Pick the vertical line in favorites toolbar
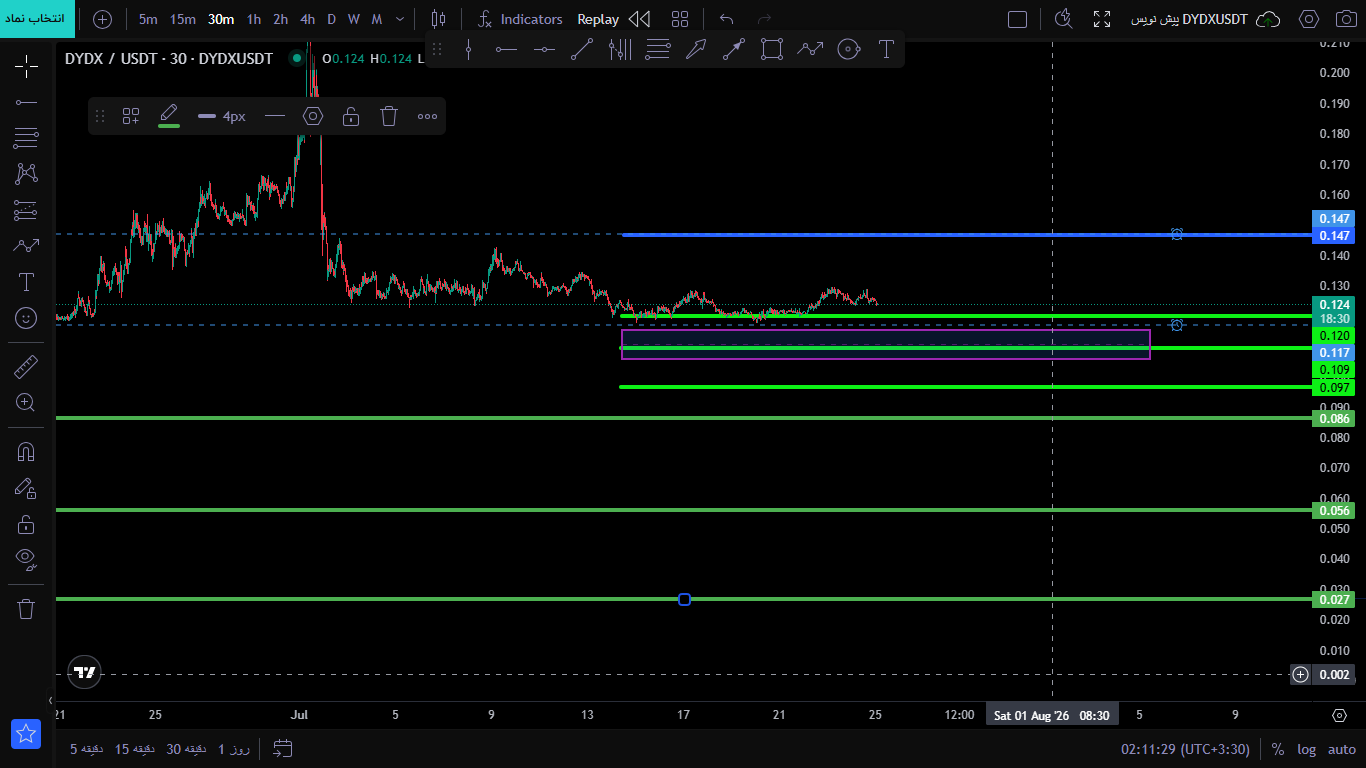Viewport: 1366px width, 768px height. (468, 49)
